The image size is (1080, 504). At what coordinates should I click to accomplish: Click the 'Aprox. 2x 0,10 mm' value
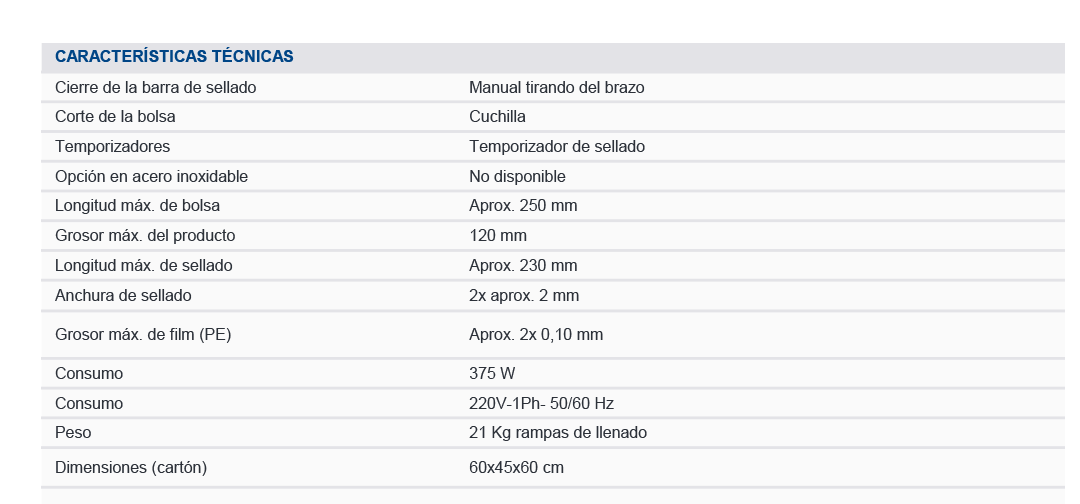pyautogui.click(x=536, y=335)
